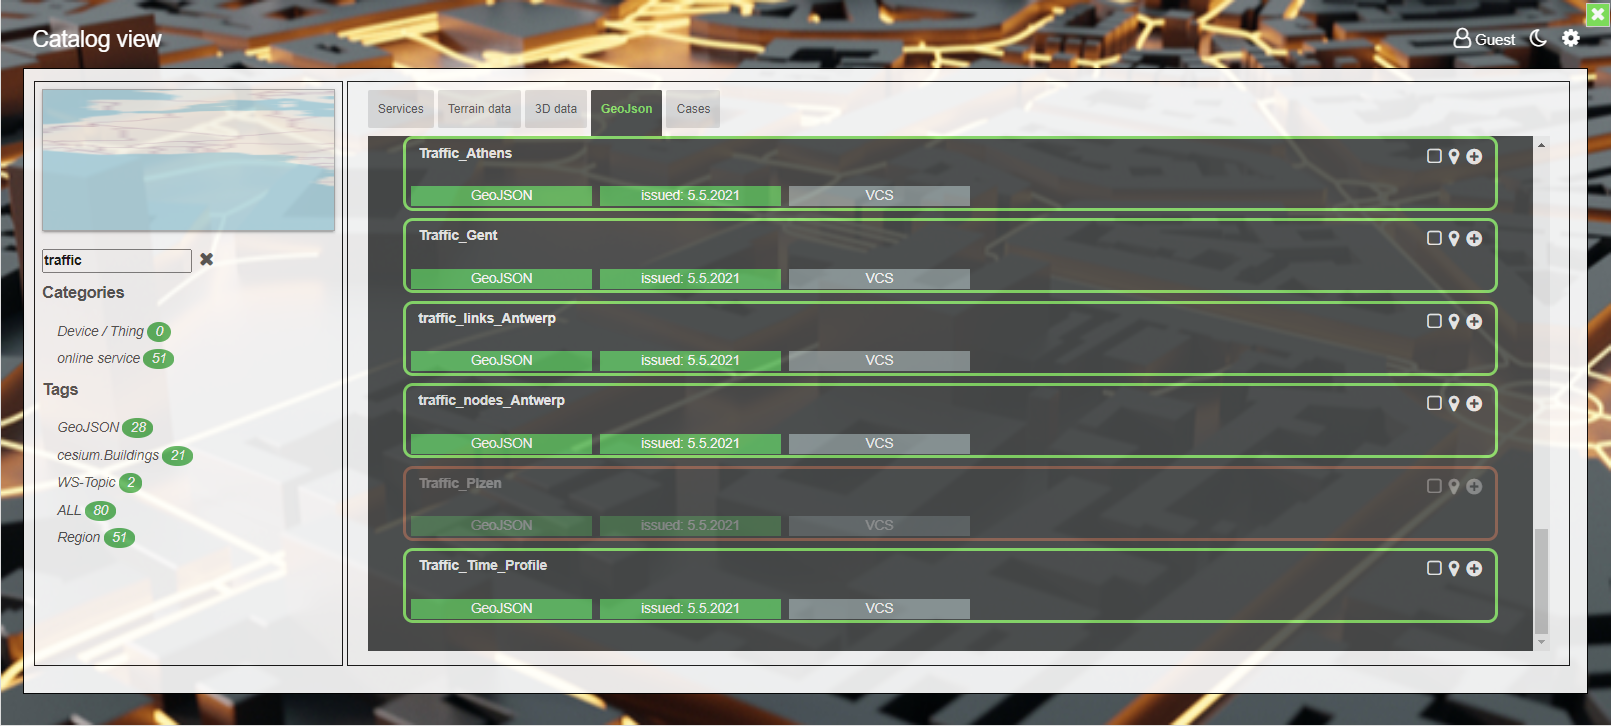Open settings via the gear icon

1571,38
